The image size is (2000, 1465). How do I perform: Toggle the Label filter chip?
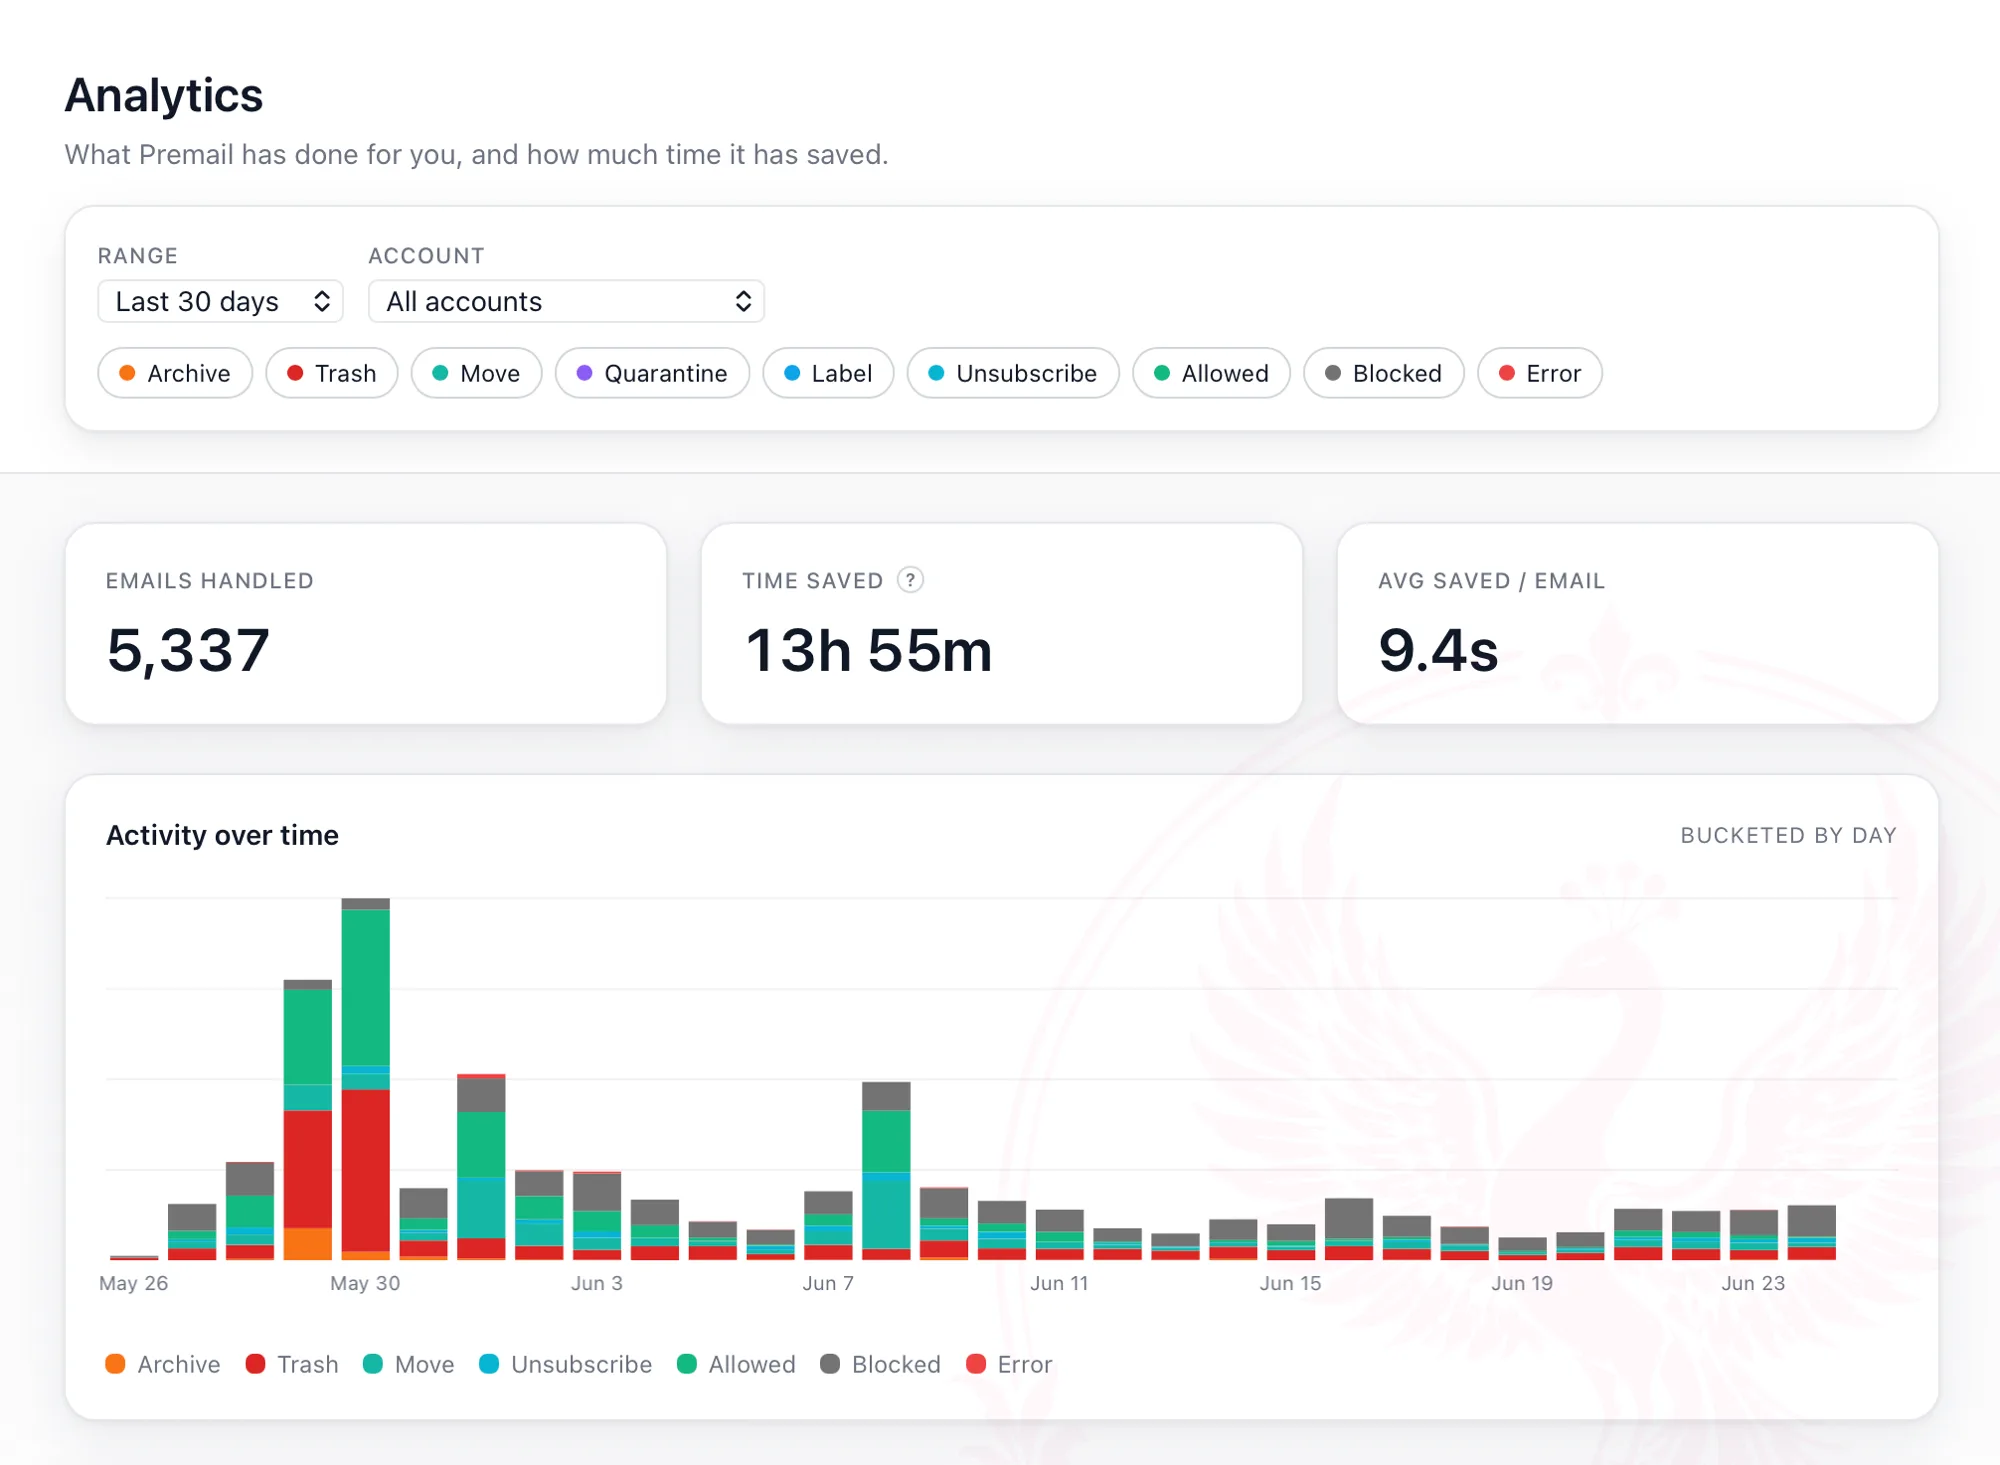coord(828,373)
